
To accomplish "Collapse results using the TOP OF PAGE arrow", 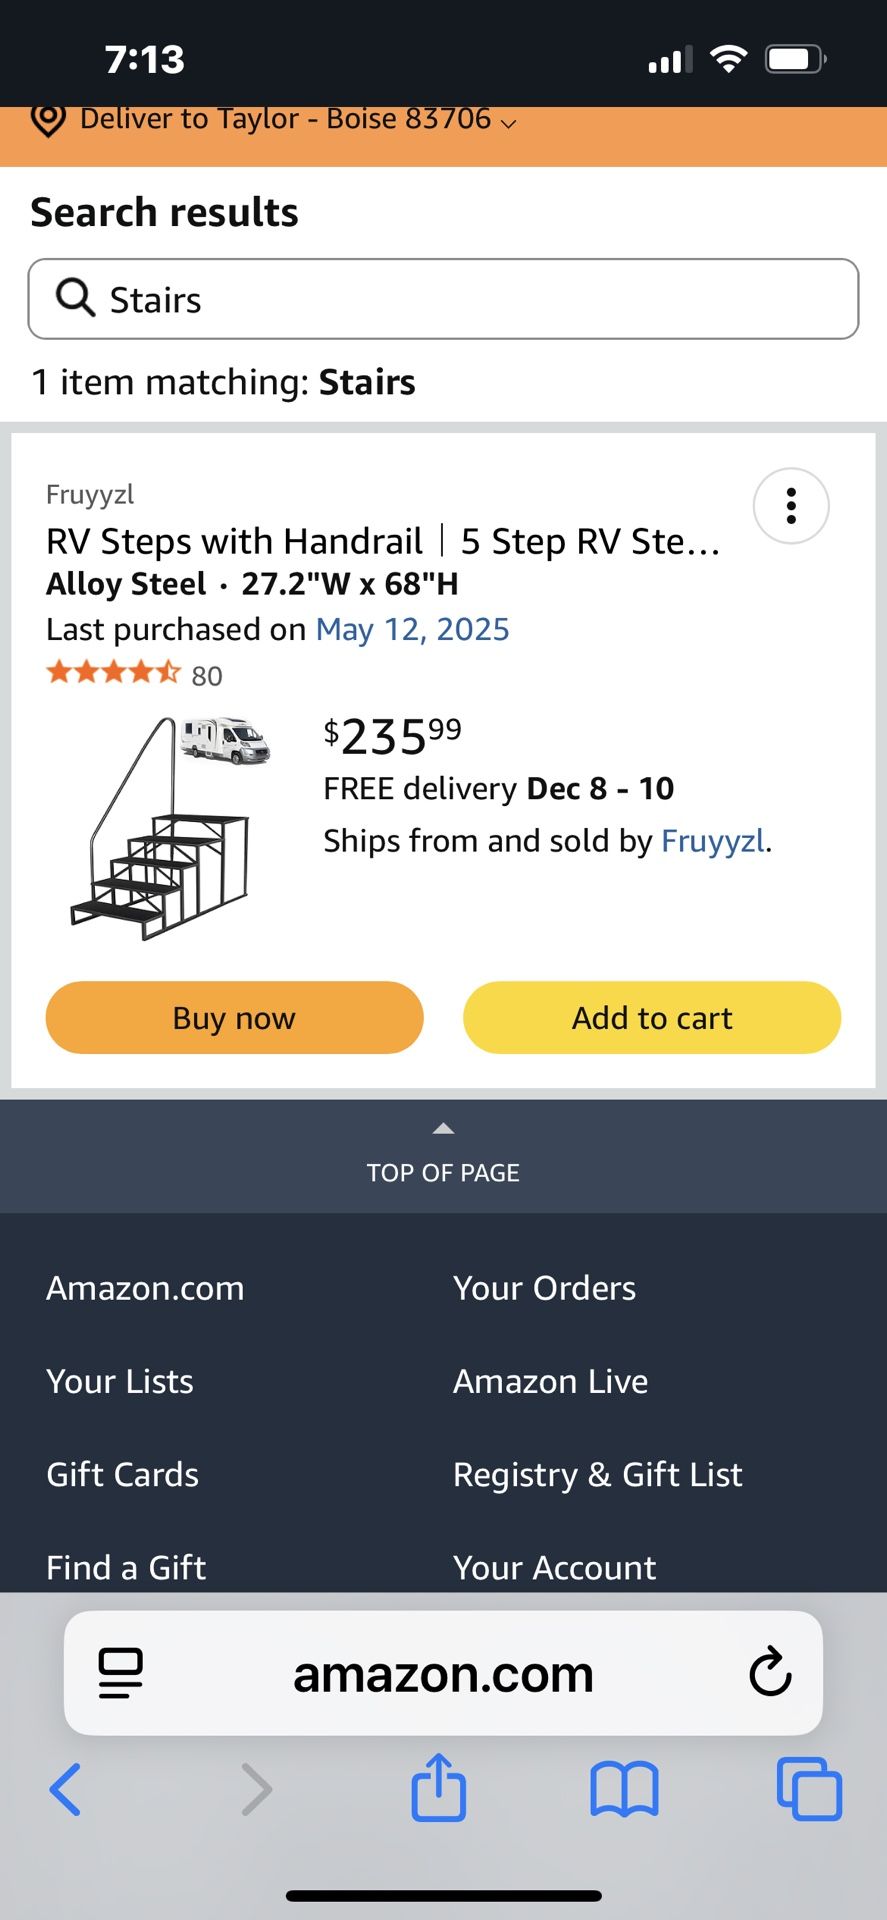I will coord(443,1128).
